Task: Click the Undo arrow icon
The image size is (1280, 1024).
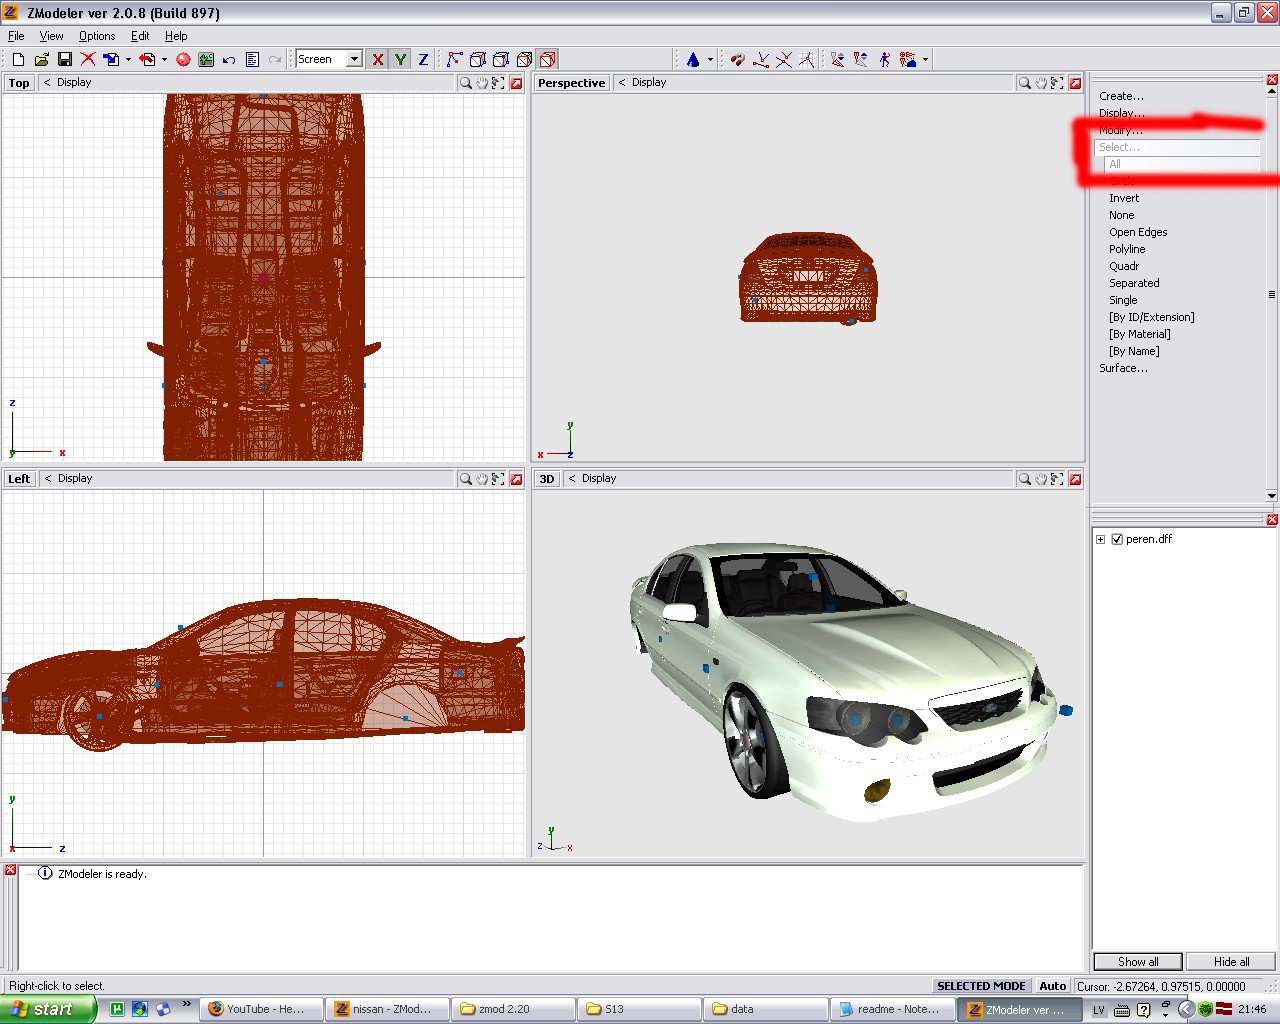Action: [x=229, y=60]
